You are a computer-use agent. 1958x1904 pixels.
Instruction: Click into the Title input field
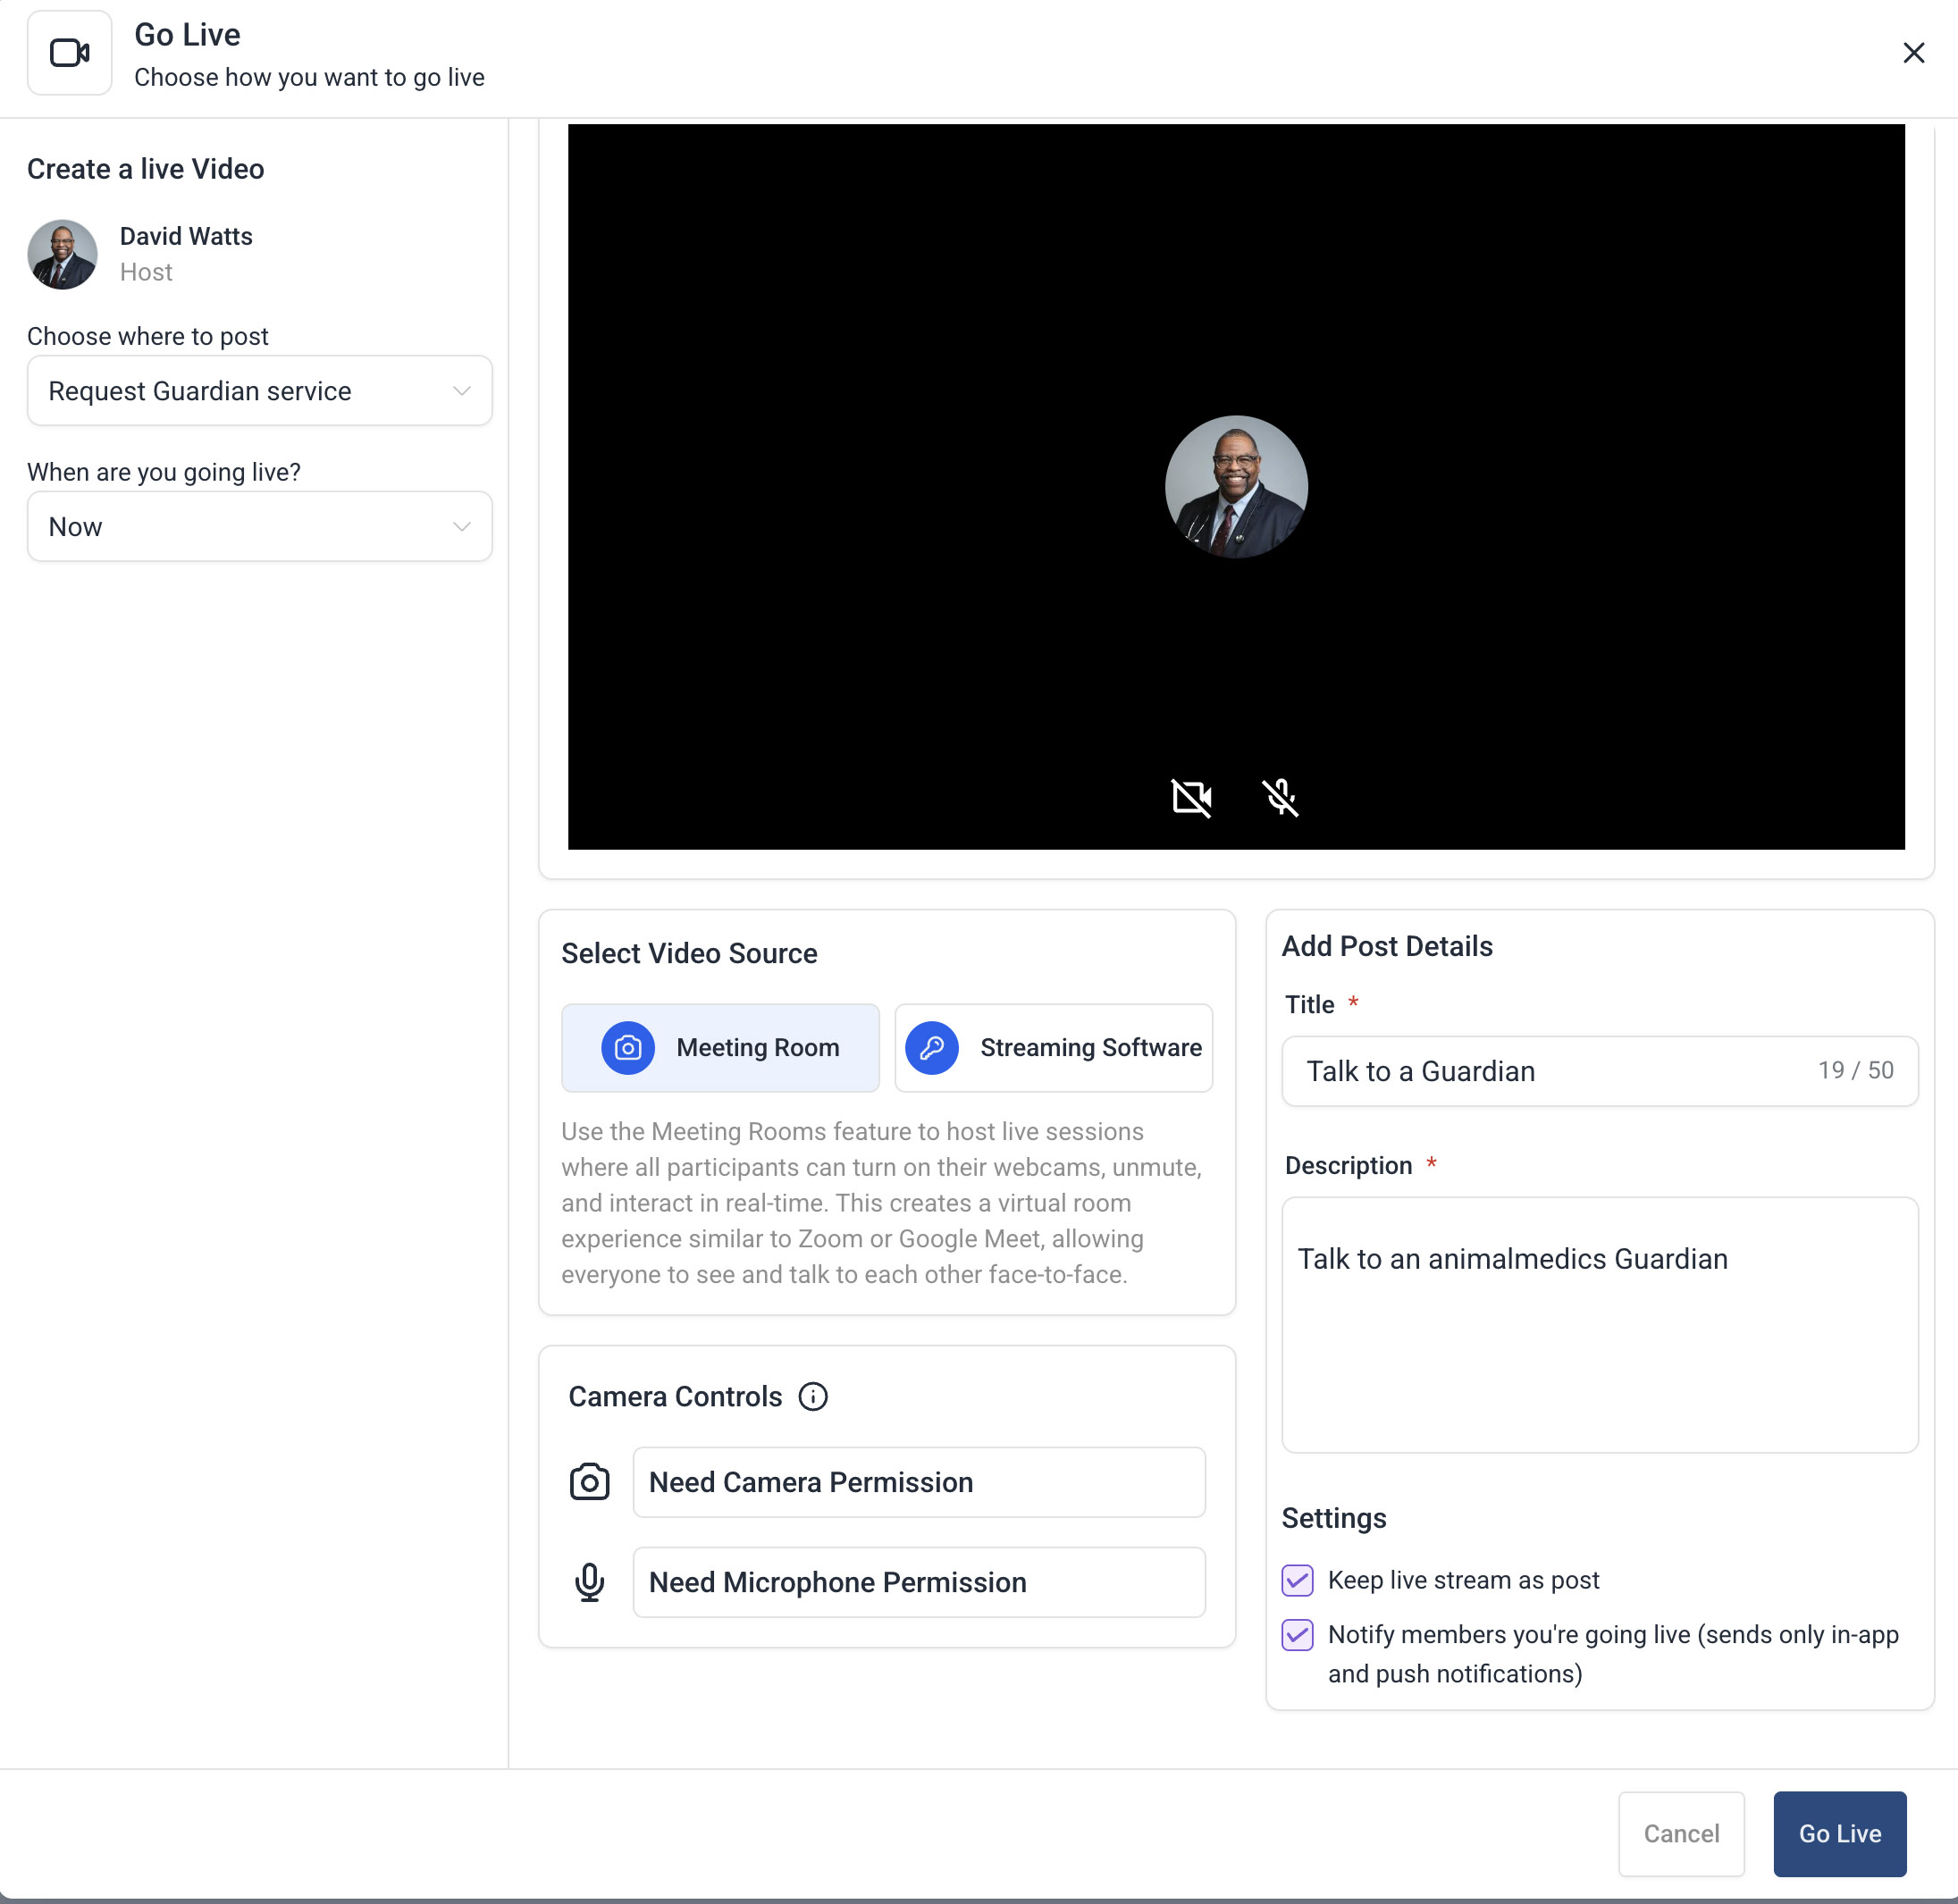pyautogui.click(x=1550, y=1071)
